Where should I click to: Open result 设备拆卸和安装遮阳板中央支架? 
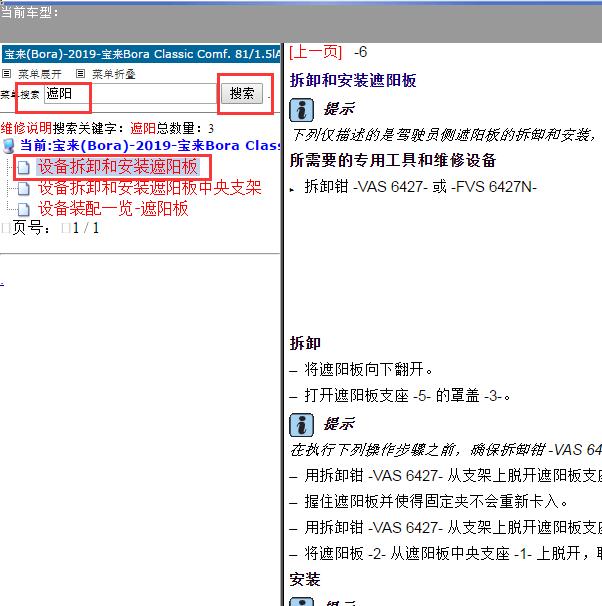150,188
